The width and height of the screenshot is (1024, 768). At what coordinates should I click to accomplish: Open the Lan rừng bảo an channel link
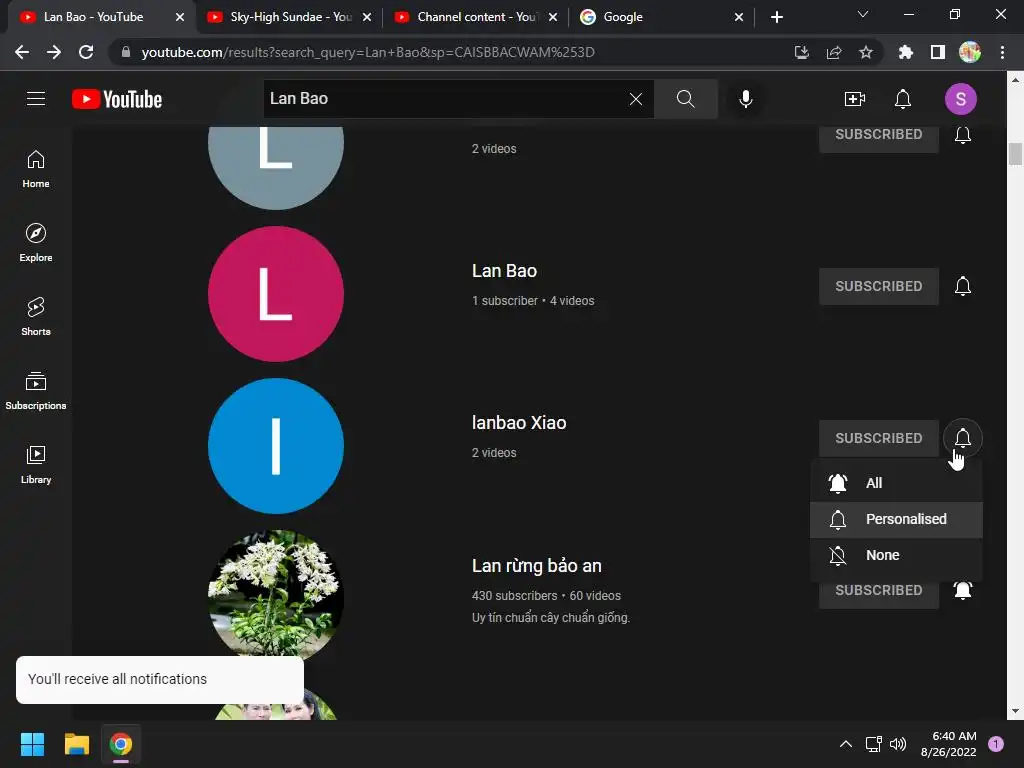537,566
